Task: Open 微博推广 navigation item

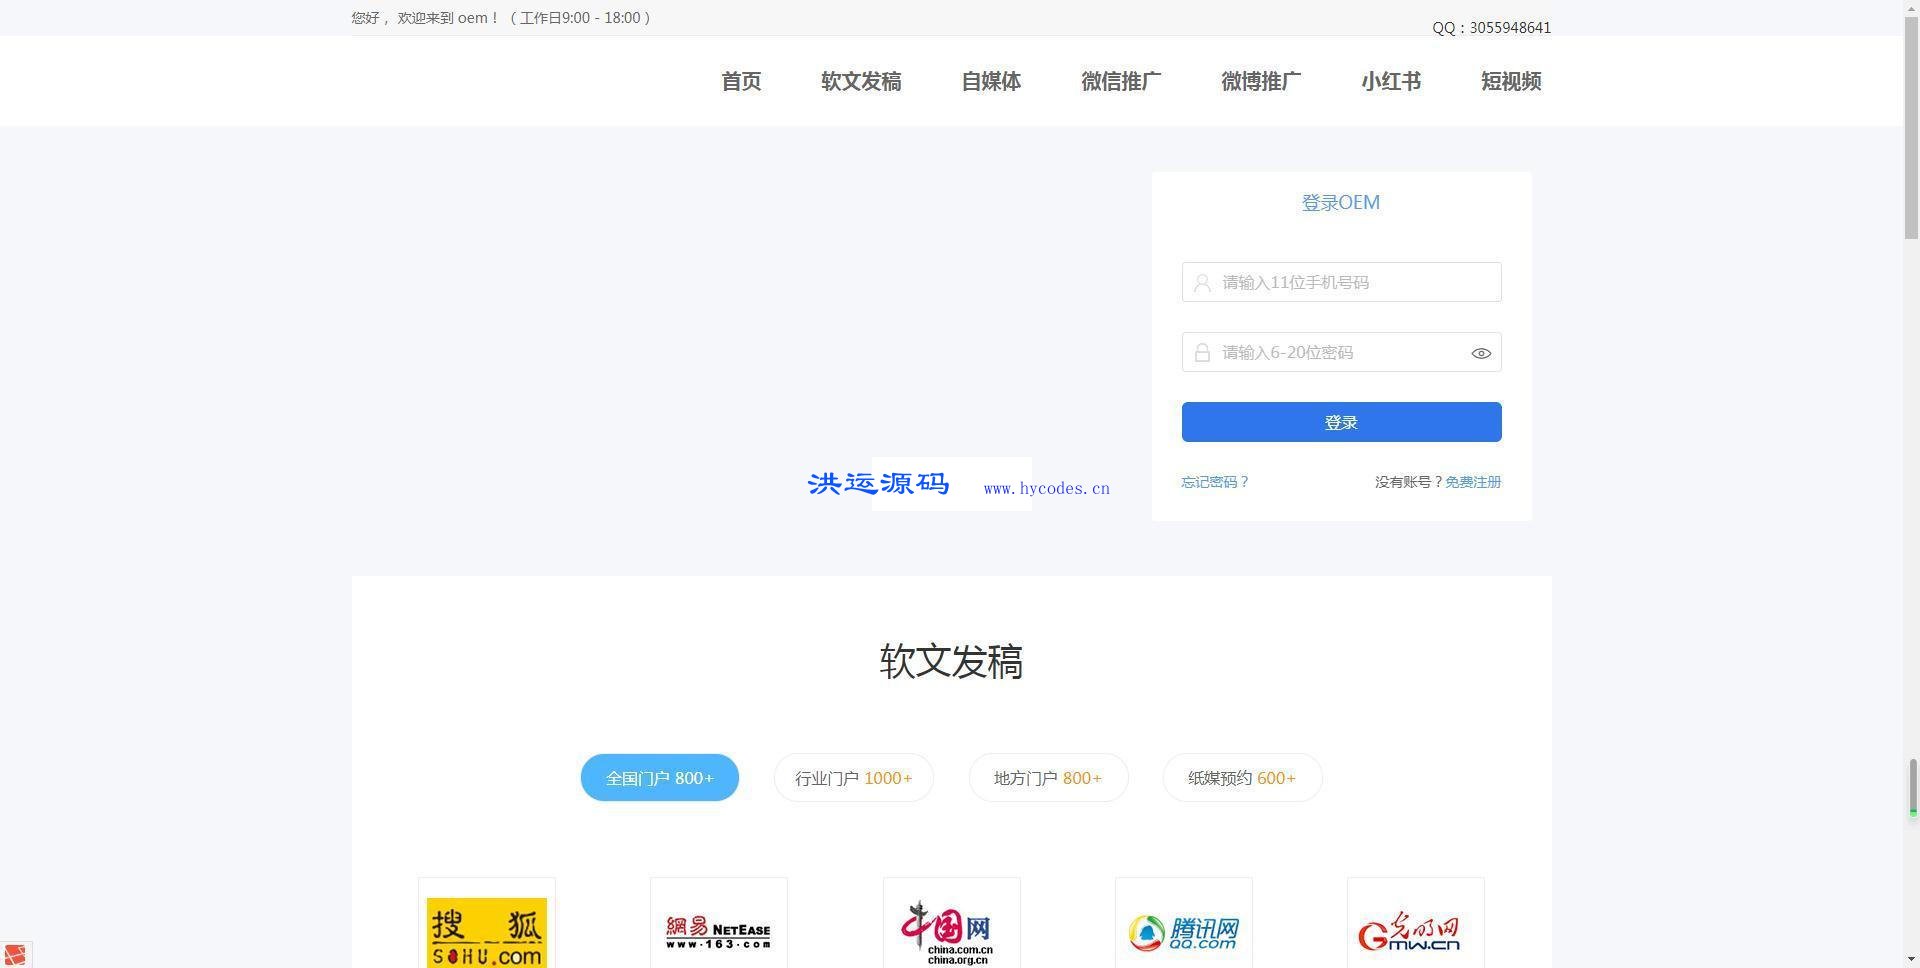Action: pos(1261,81)
